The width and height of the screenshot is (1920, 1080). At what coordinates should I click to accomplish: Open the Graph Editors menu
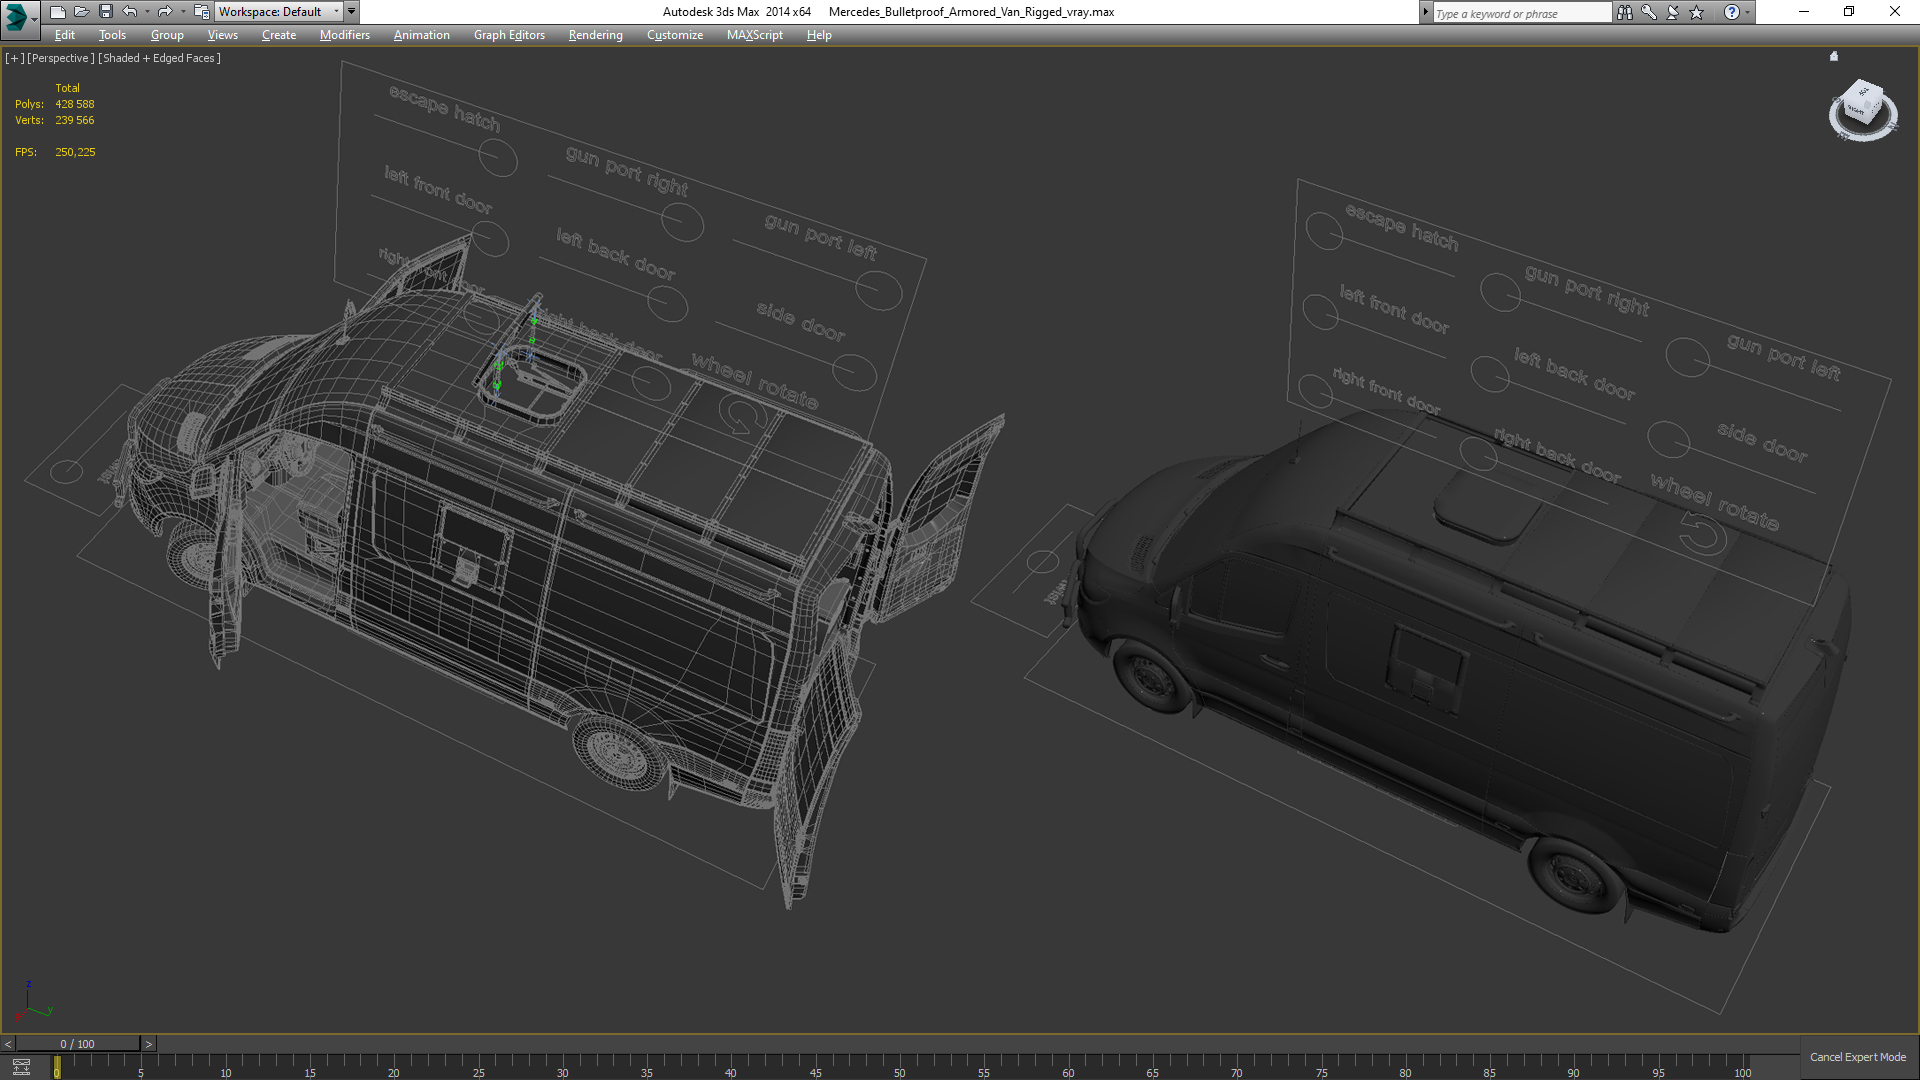[x=509, y=35]
